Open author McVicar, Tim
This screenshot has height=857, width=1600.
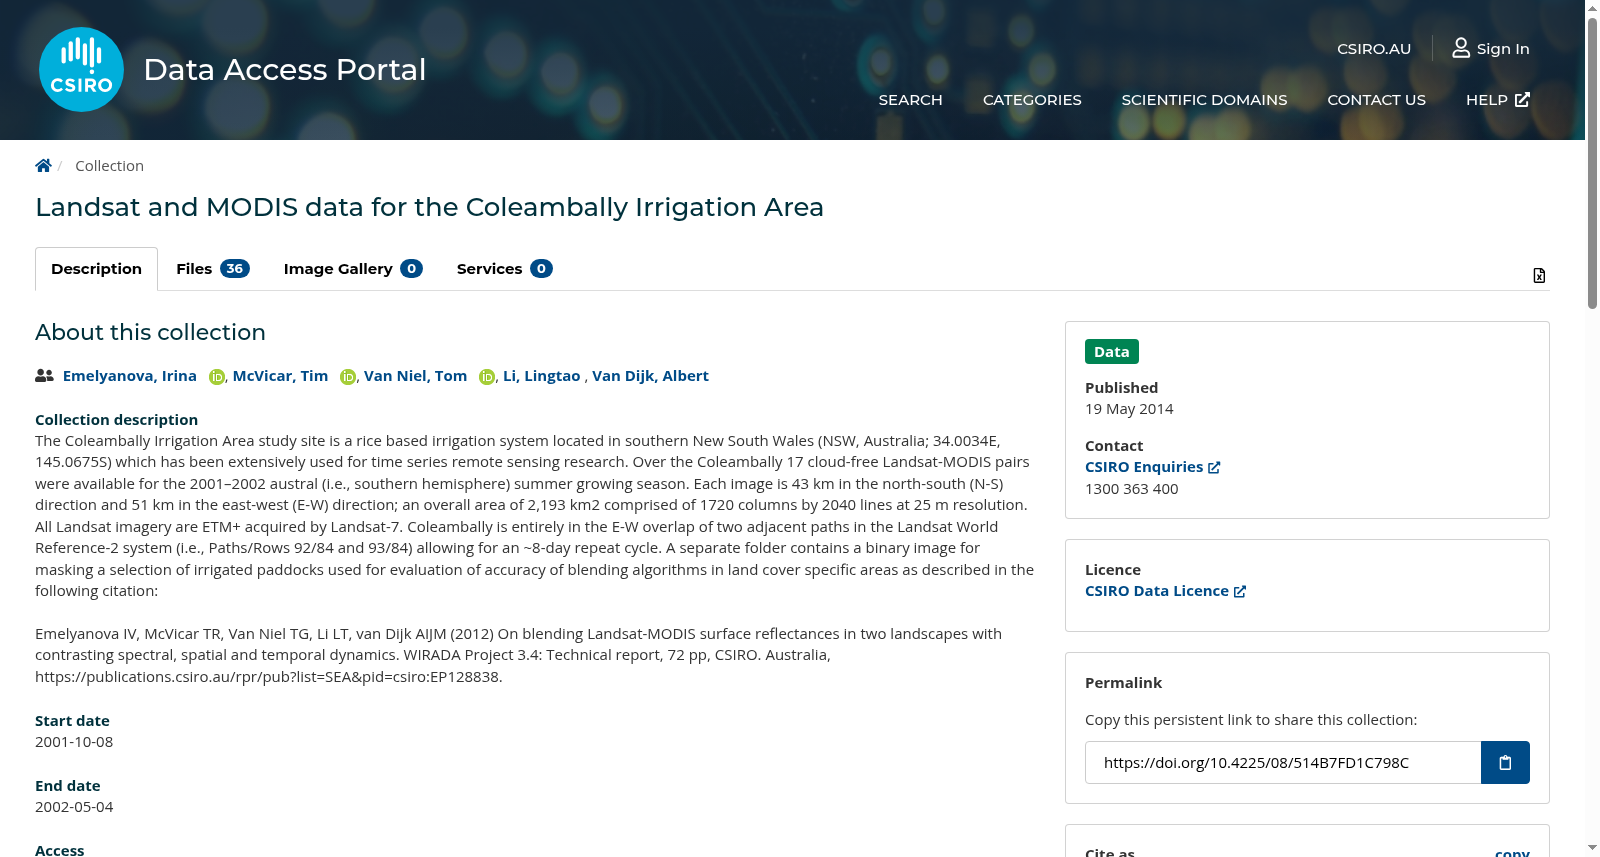280,376
